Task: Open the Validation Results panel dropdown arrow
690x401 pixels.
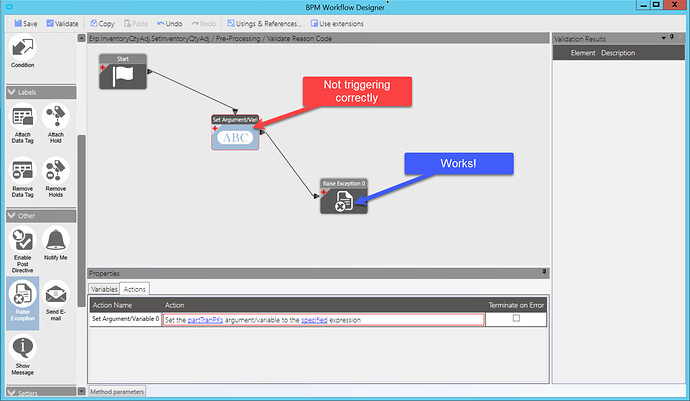Action: tap(664, 38)
